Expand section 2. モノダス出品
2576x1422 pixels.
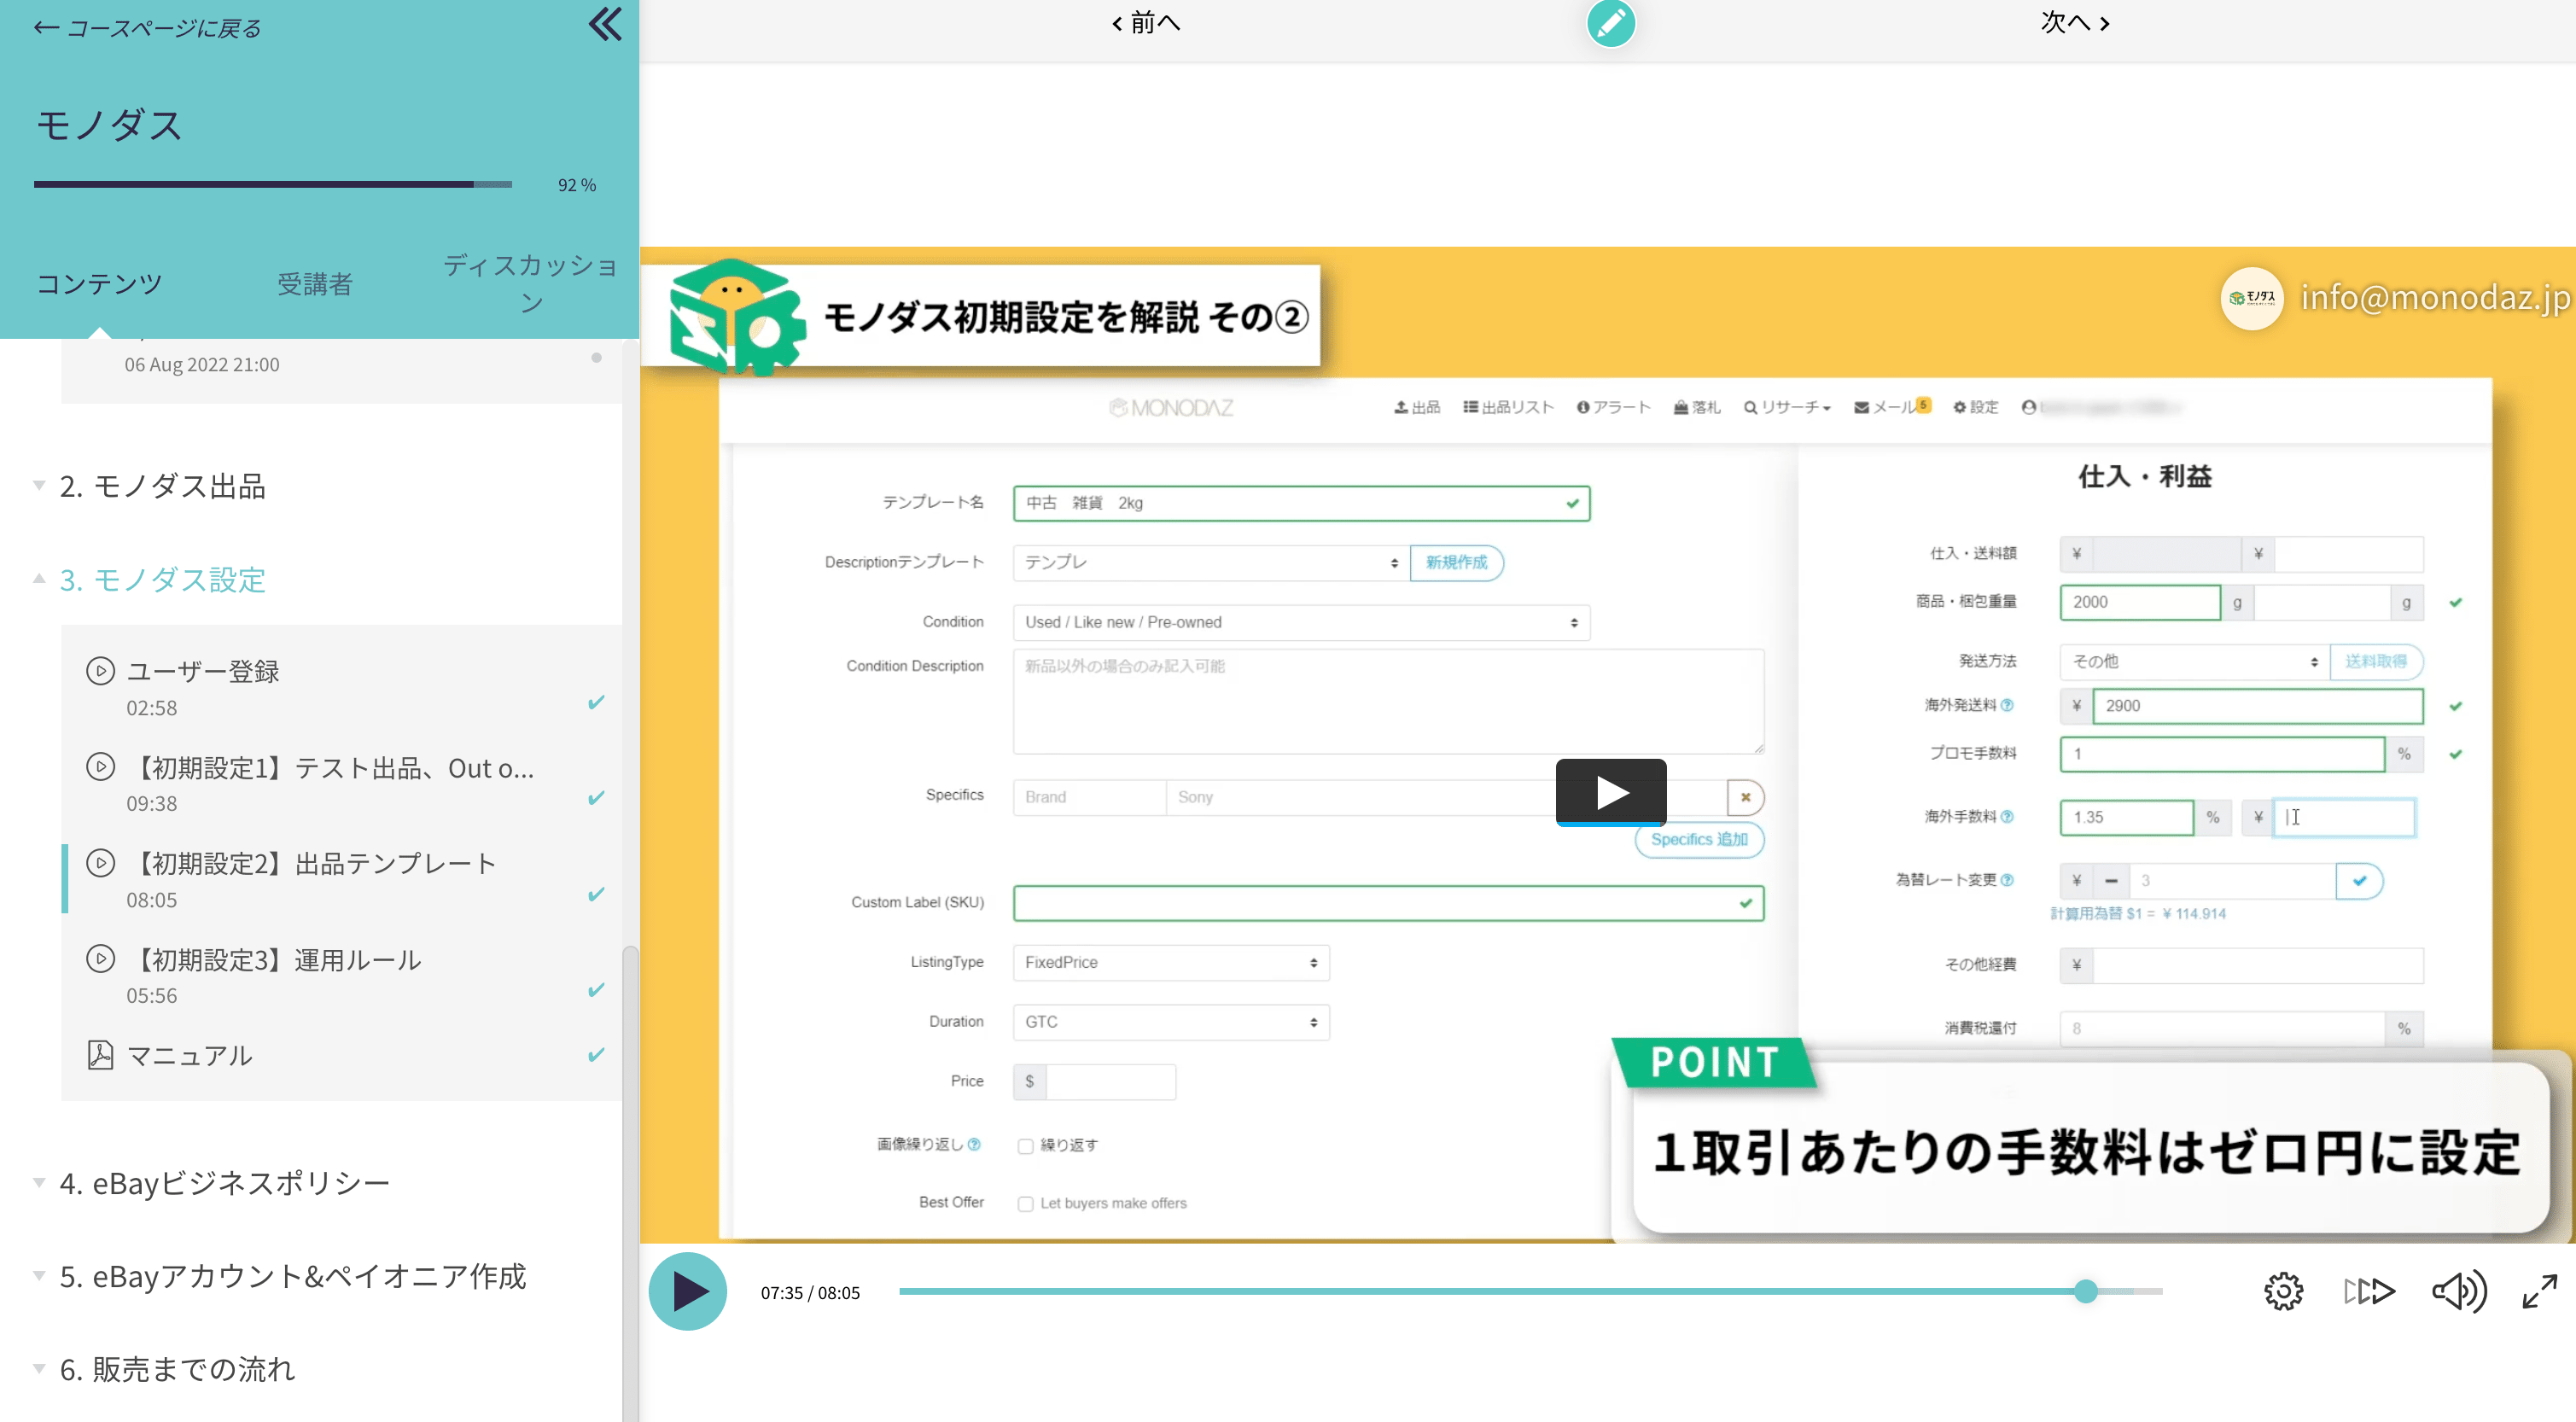pyautogui.click(x=162, y=486)
